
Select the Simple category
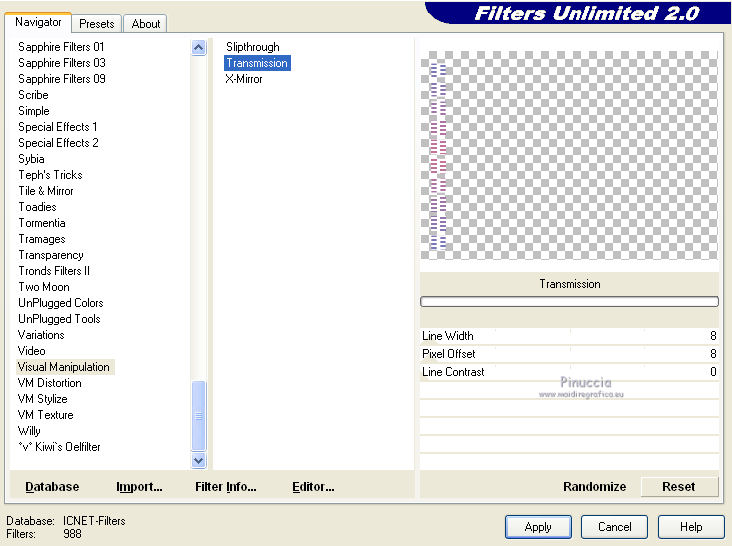[34, 111]
